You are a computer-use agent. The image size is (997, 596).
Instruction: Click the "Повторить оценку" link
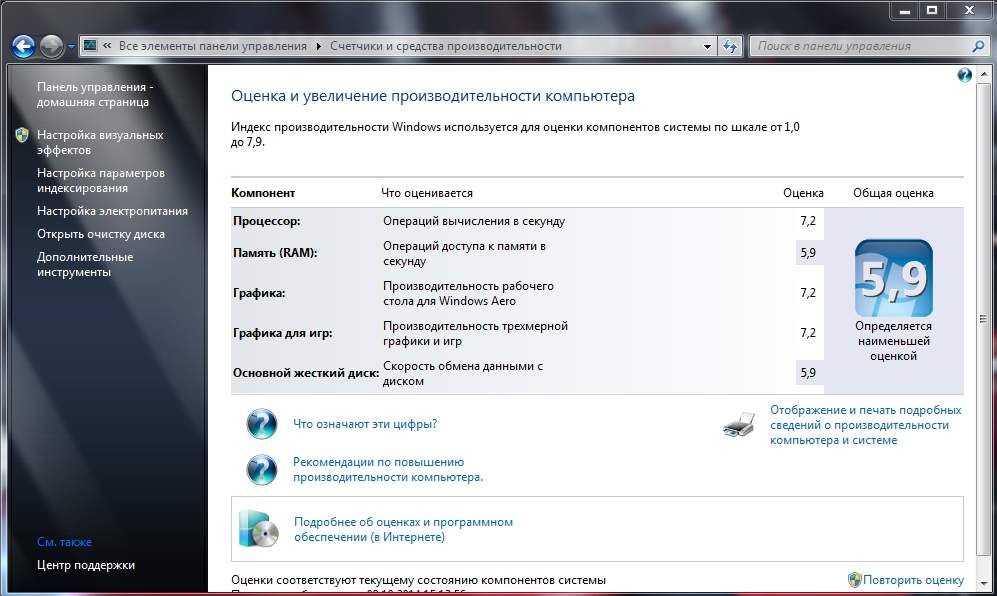[913, 580]
